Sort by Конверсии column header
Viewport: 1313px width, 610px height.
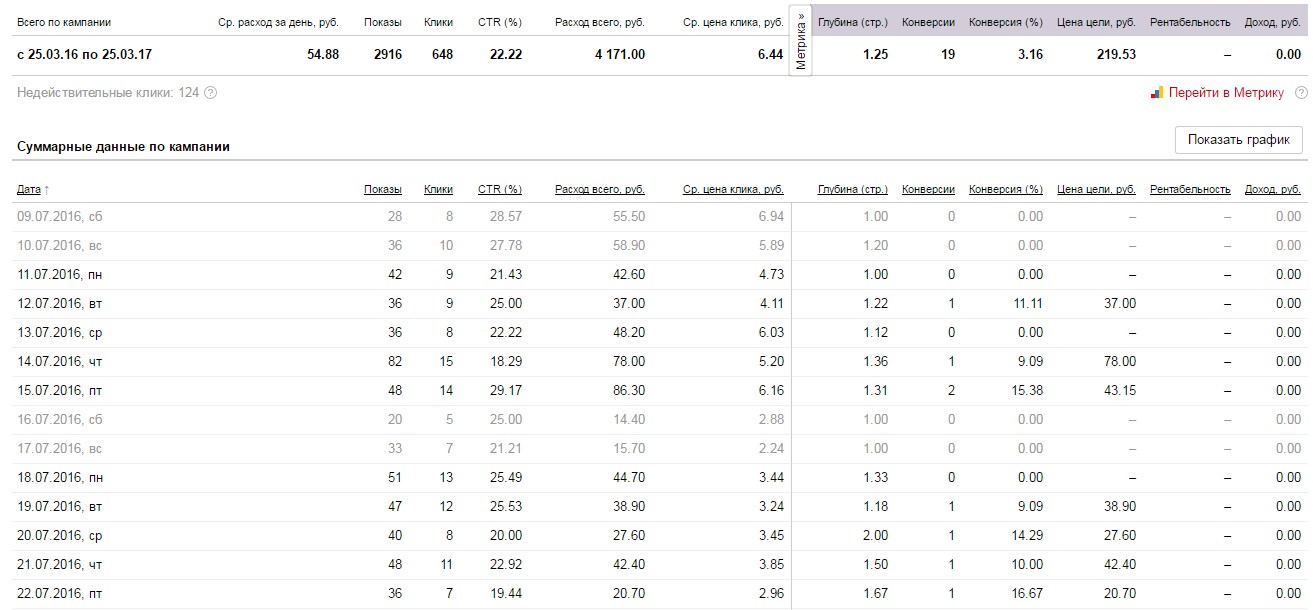pos(928,189)
